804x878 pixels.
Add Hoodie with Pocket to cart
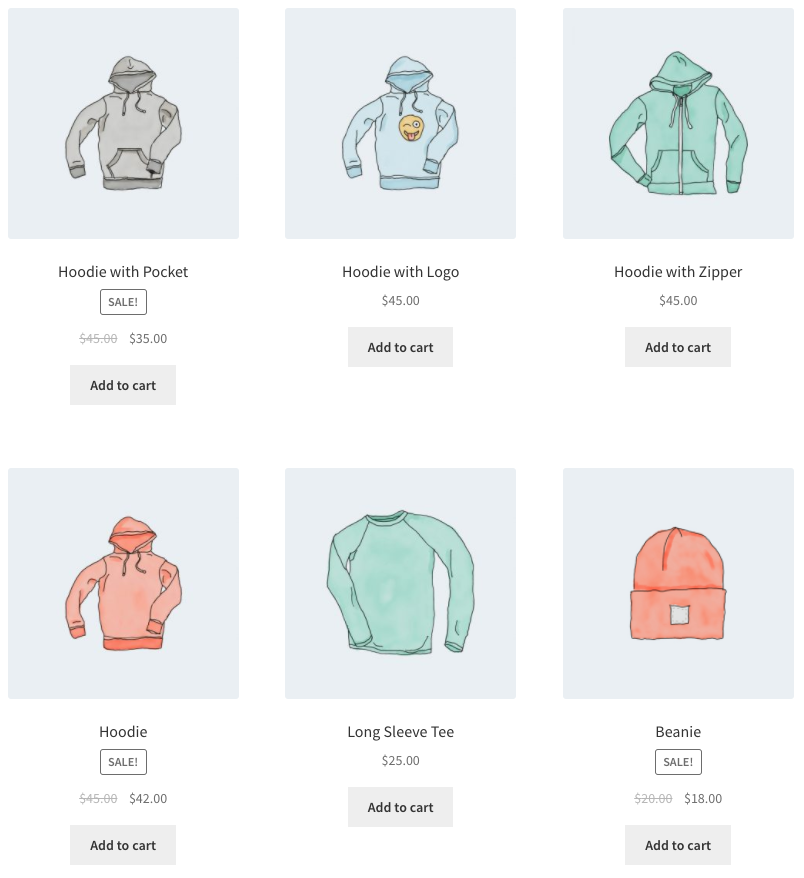(123, 385)
